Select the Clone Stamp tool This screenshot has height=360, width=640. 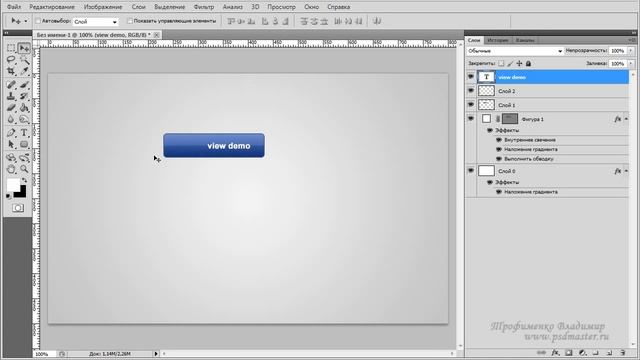pyautogui.click(x=11, y=96)
